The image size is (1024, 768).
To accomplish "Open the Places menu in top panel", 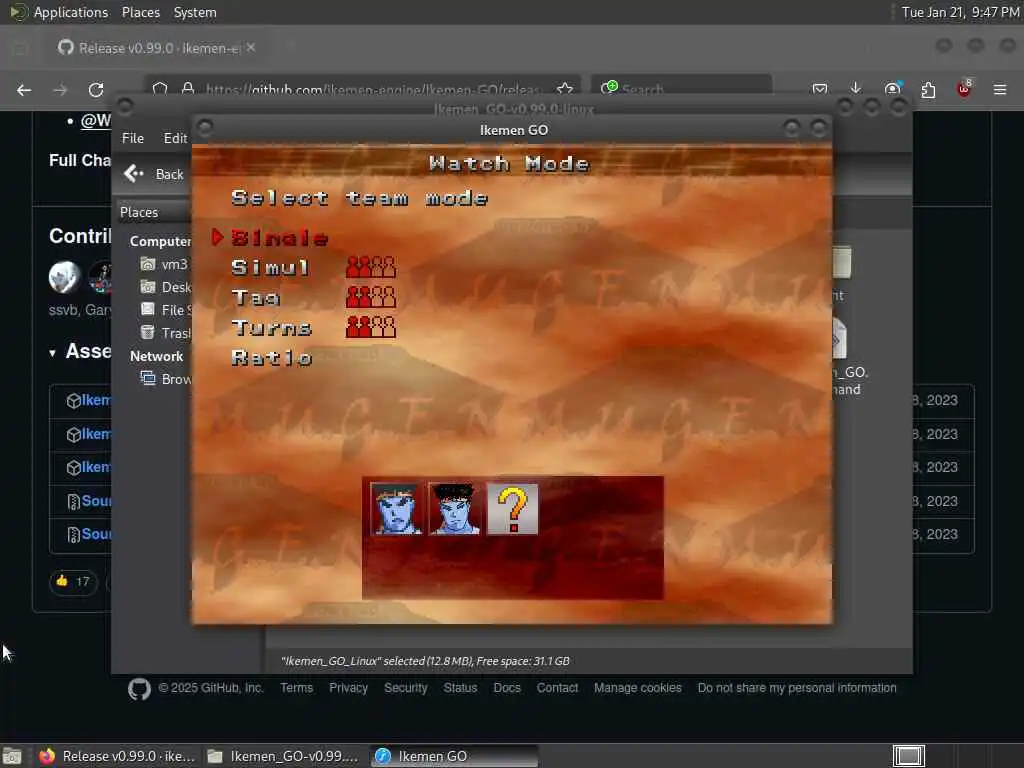I will pyautogui.click(x=141, y=12).
